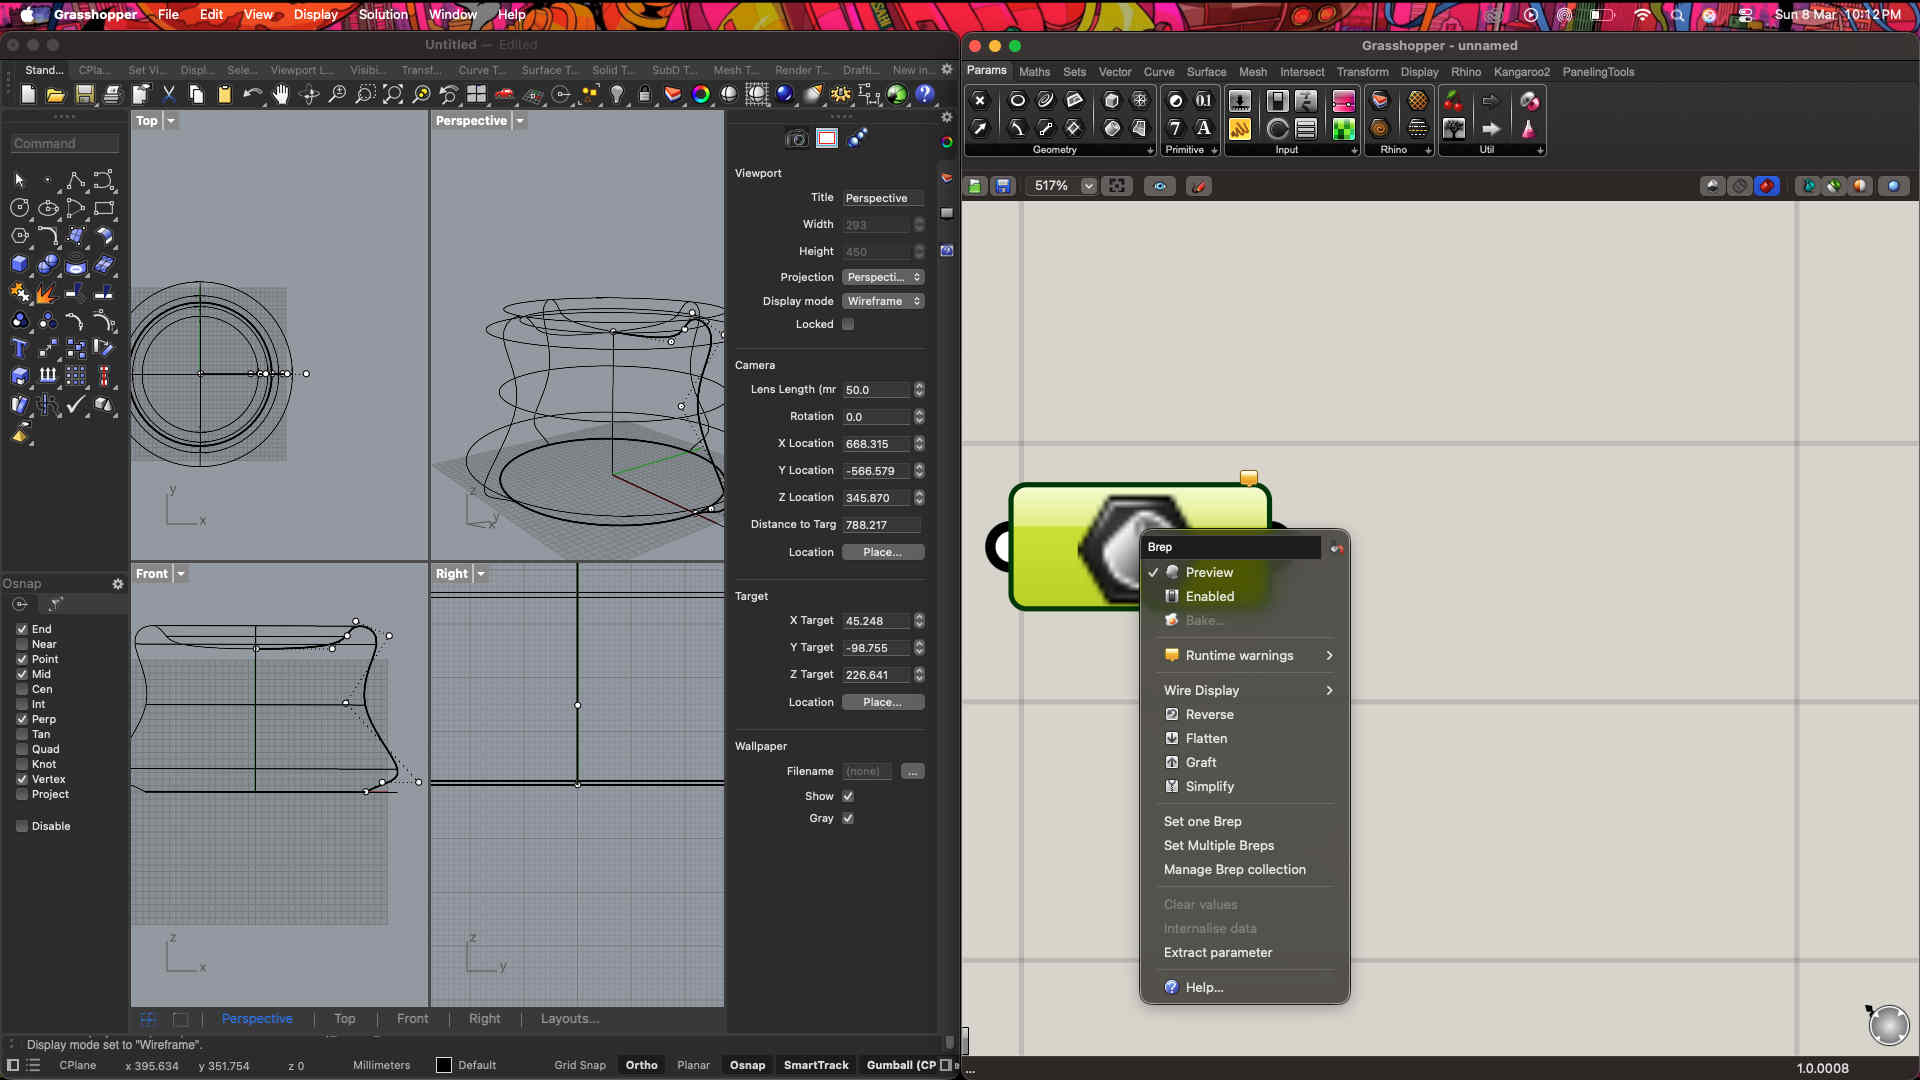The width and height of the screenshot is (1920, 1080).
Task: Click the camera Location Place button
Action: 882,552
